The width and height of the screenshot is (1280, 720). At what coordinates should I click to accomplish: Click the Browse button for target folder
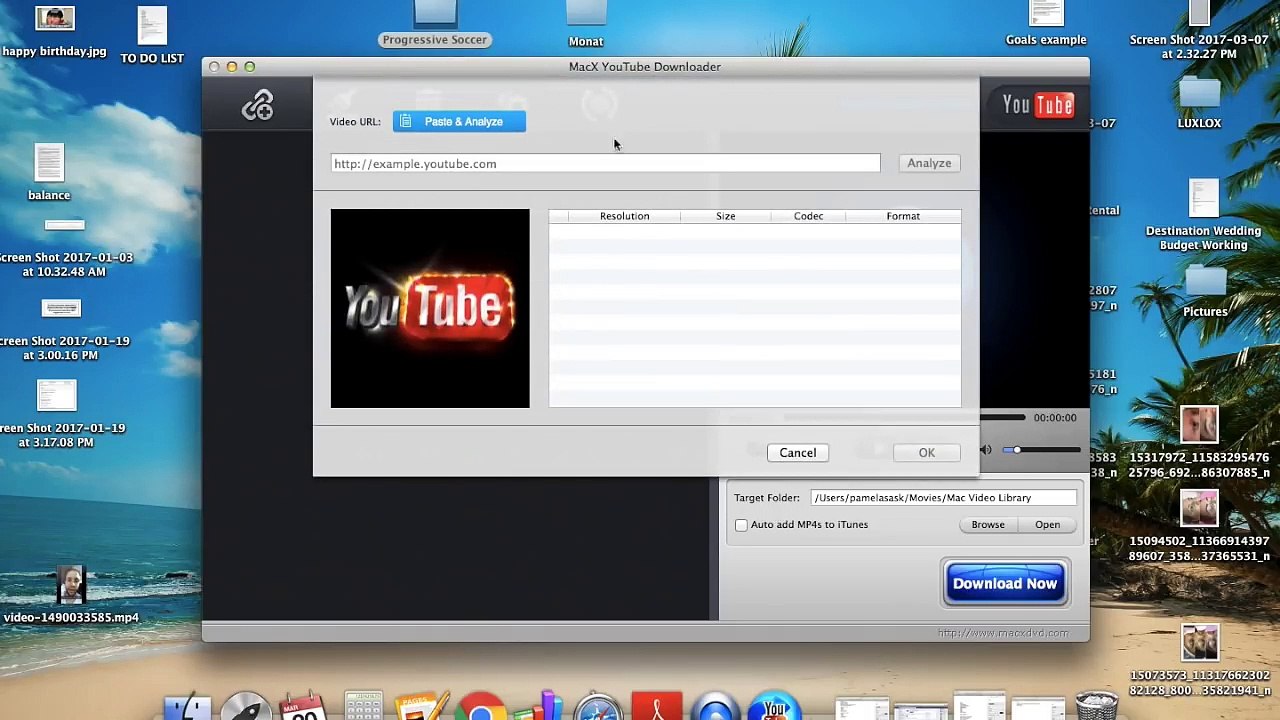click(988, 525)
